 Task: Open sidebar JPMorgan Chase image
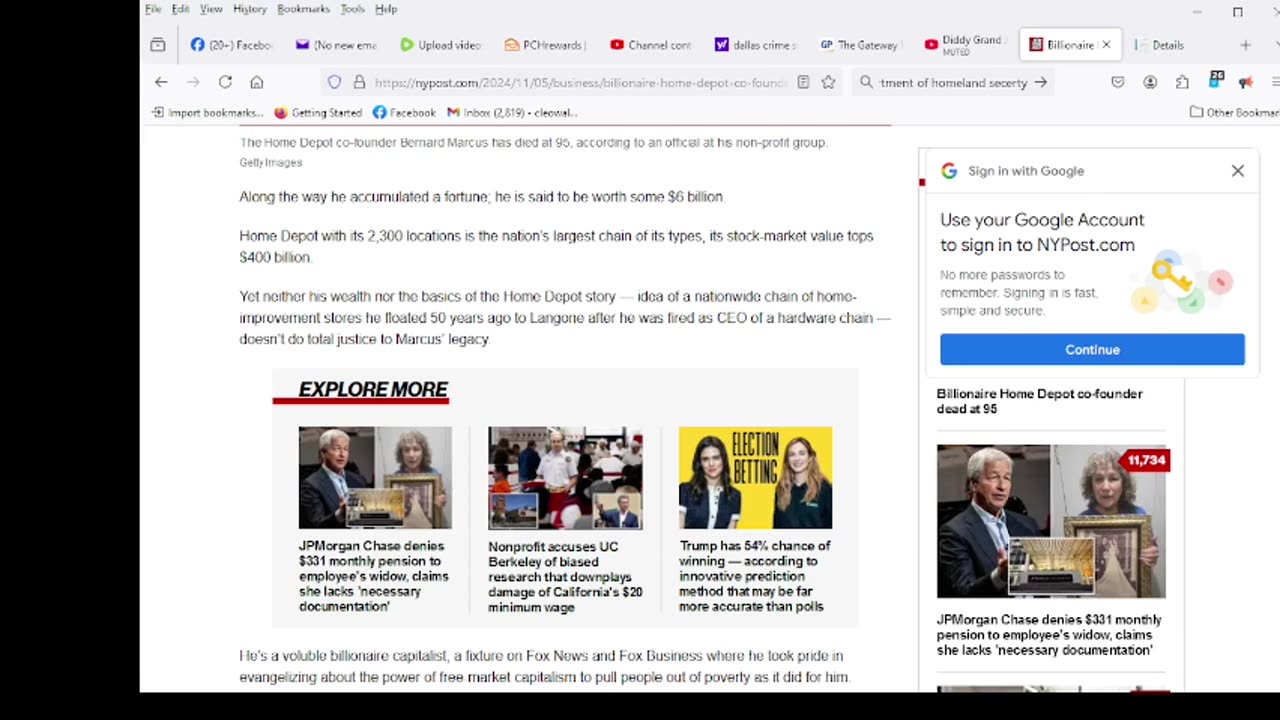[x=1051, y=521]
